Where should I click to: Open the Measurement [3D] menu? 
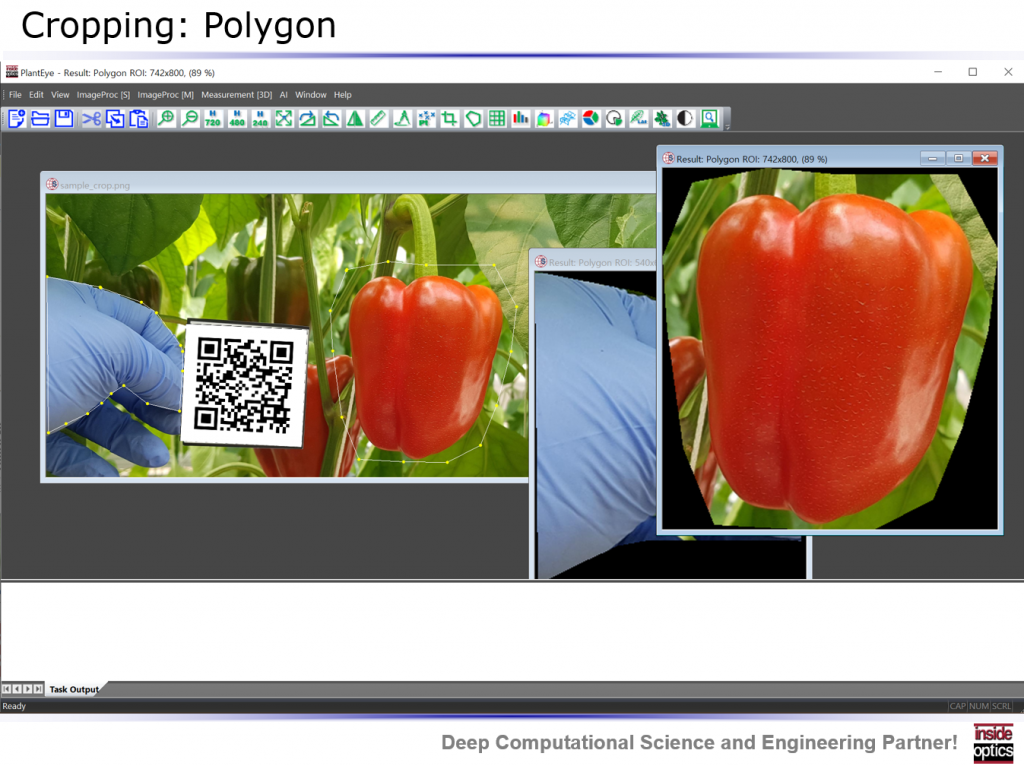point(234,94)
